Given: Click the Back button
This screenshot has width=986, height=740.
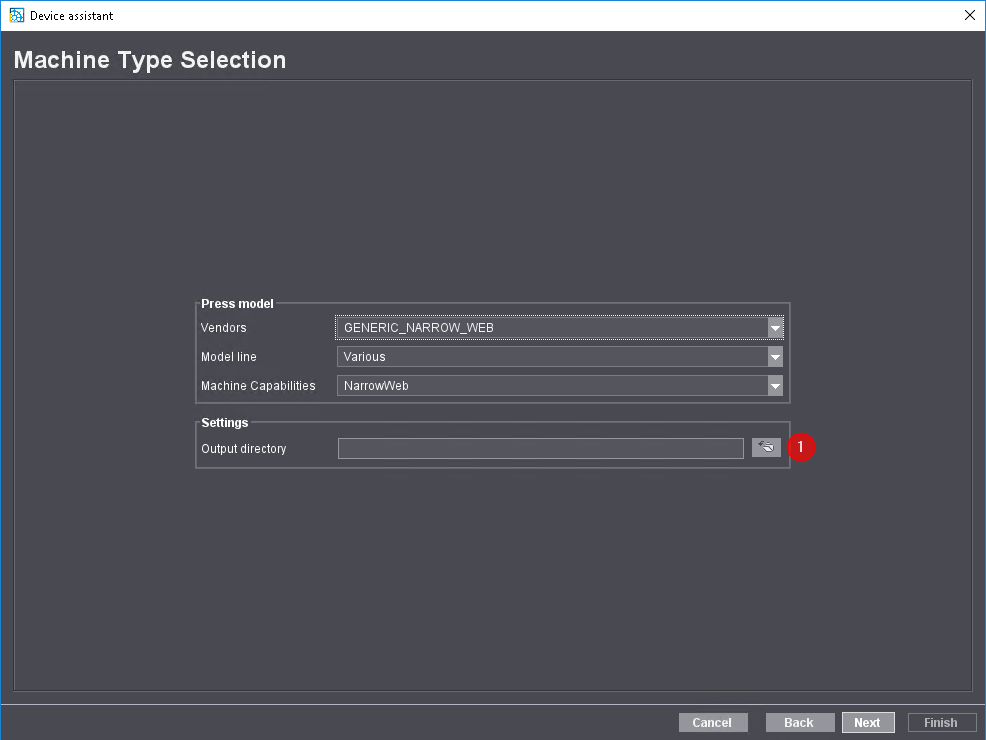Looking at the screenshot, I should pyautogui.click(x=799, y=722).
